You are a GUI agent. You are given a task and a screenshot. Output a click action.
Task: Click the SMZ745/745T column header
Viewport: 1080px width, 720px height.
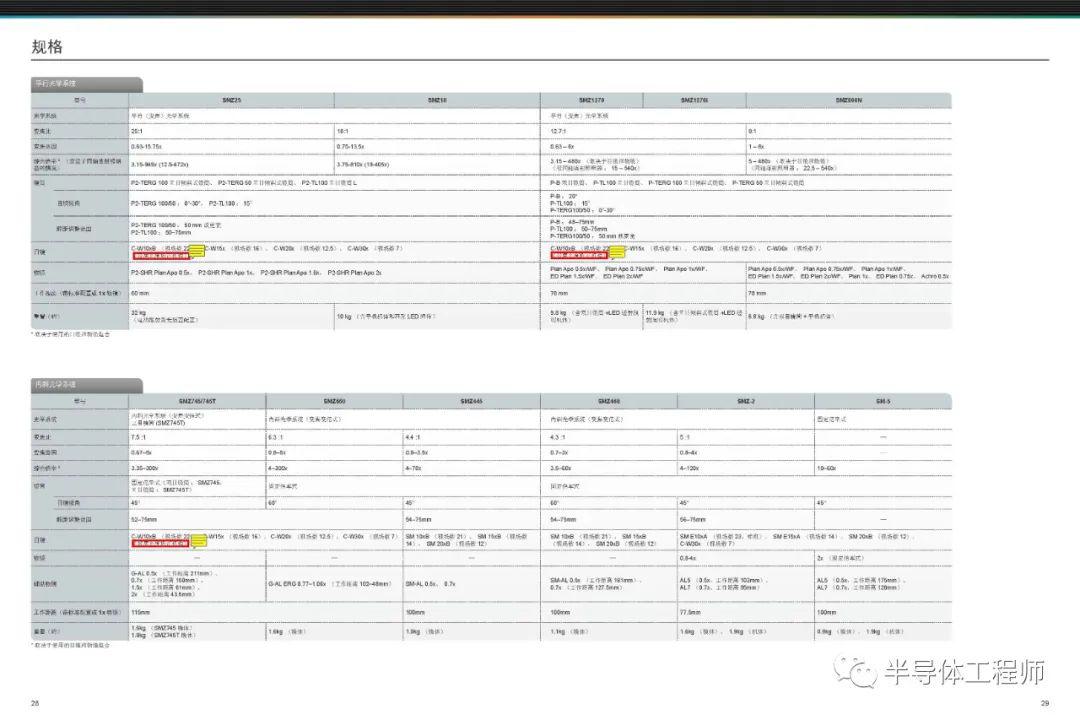click(x=197, y=401)
